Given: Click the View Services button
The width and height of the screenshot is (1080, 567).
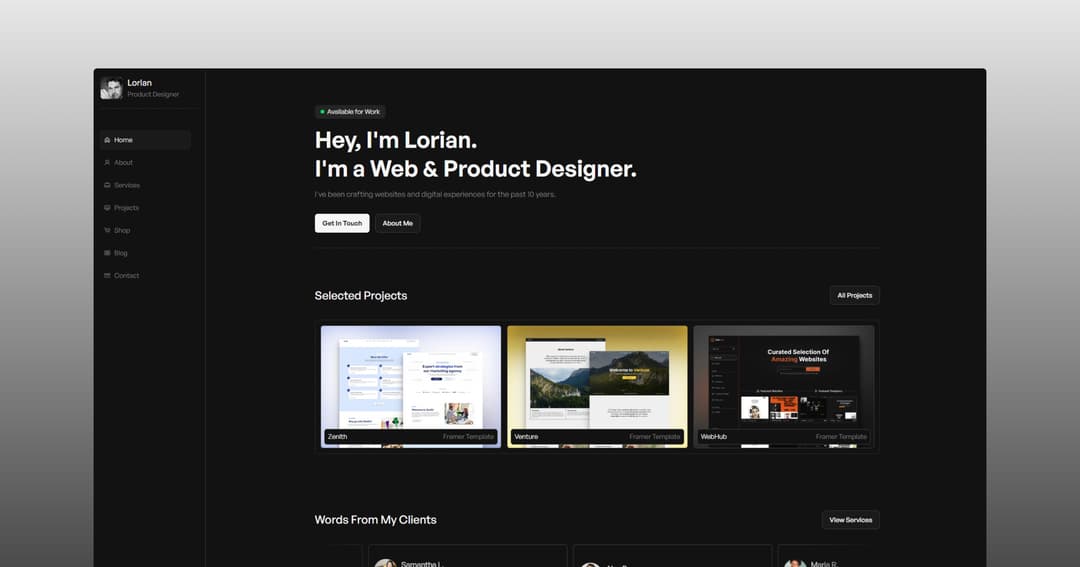Looking at the screenshot, I should (x=850, y=520).
